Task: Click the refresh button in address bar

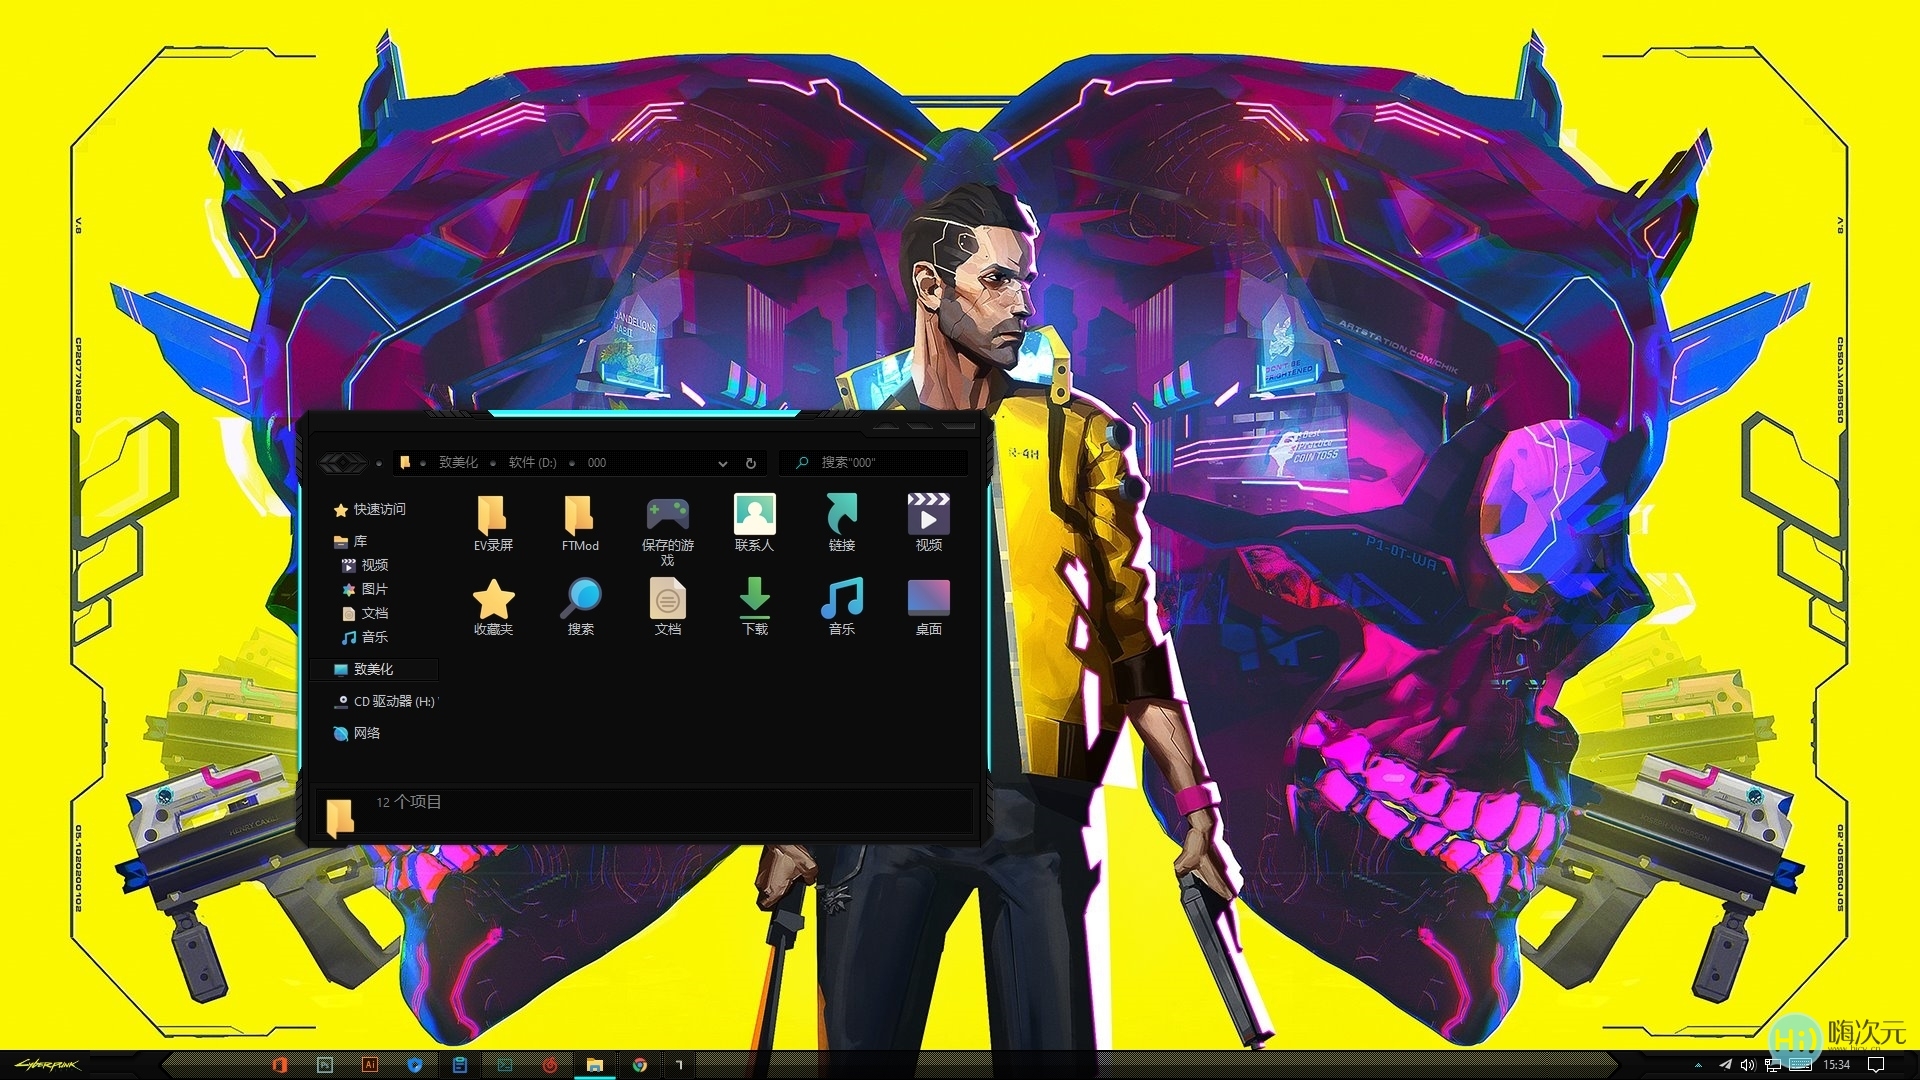Action: click(x=750, y=463)
